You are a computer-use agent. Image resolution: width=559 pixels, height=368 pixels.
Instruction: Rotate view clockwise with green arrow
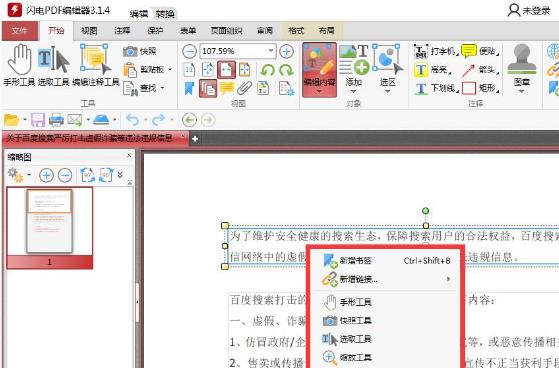pyautogui.click(x=286, y=70)
